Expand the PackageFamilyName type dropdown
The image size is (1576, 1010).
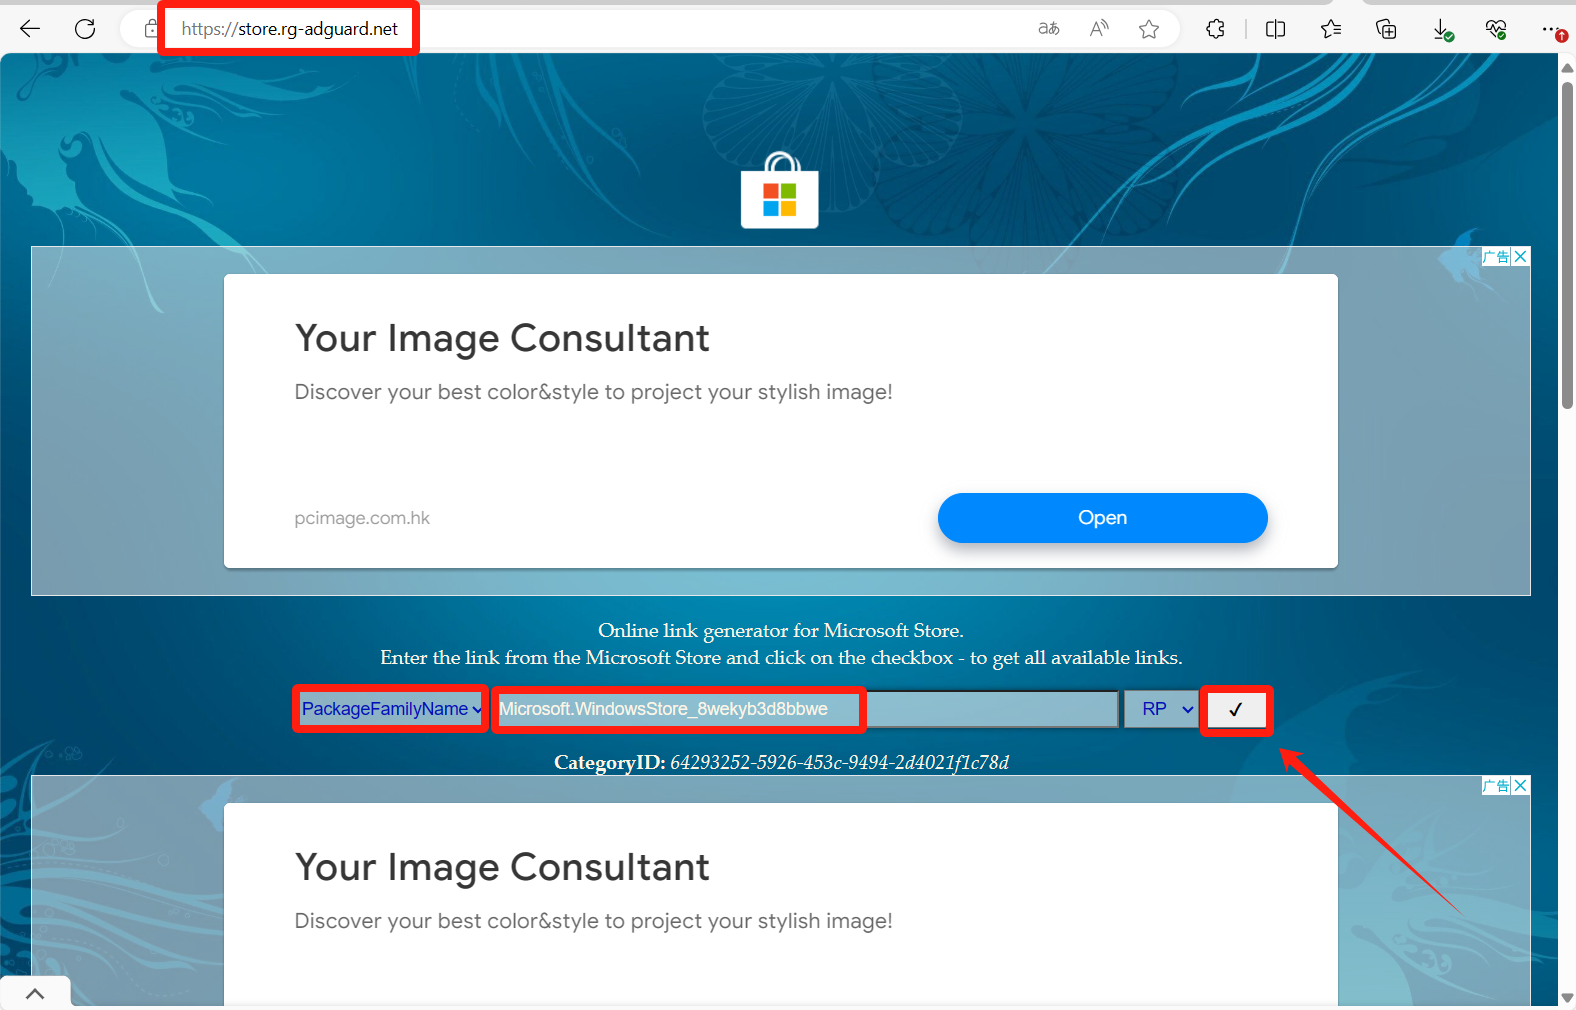[x=390, y=709]
